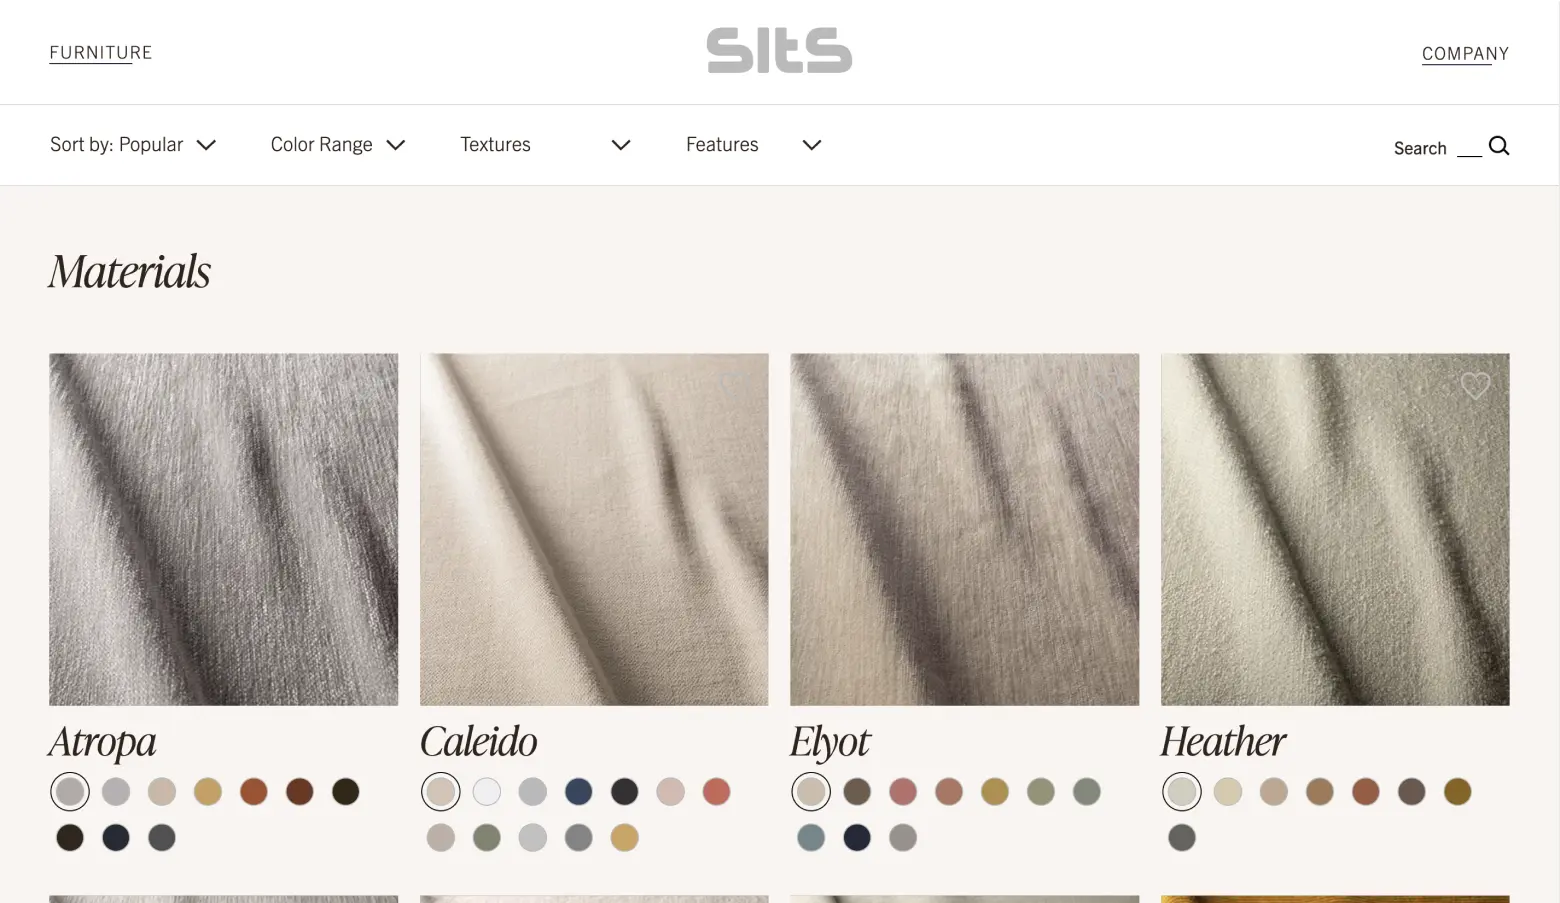
Task: Open the Features filter dropdown
Action: [754, 145]
